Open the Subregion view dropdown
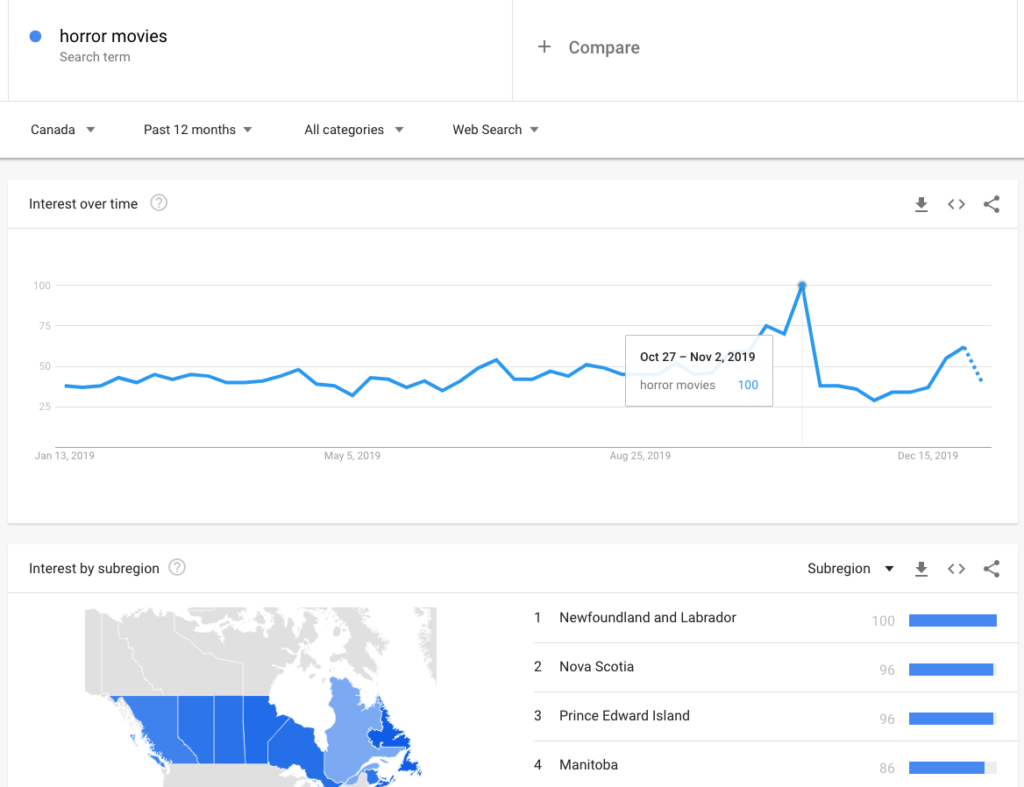The height and width of the screenshot is (787, 1024). click(850, 568)
